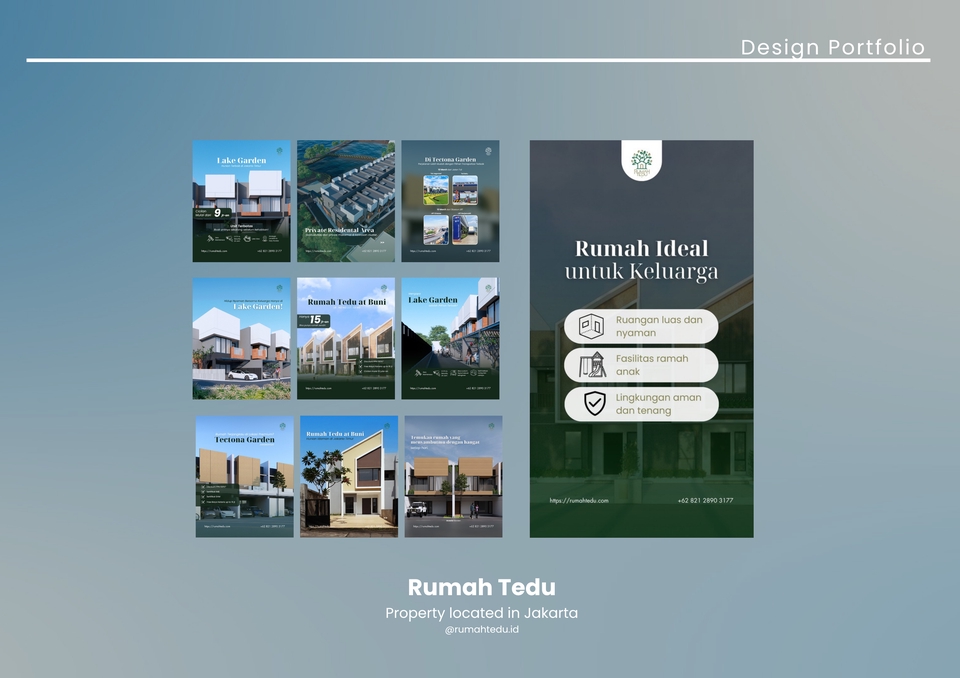Viewport: 960px width, 678px height.
Task: Click the Ruangan luas dan nyaman pill
Action: point(641,326)
